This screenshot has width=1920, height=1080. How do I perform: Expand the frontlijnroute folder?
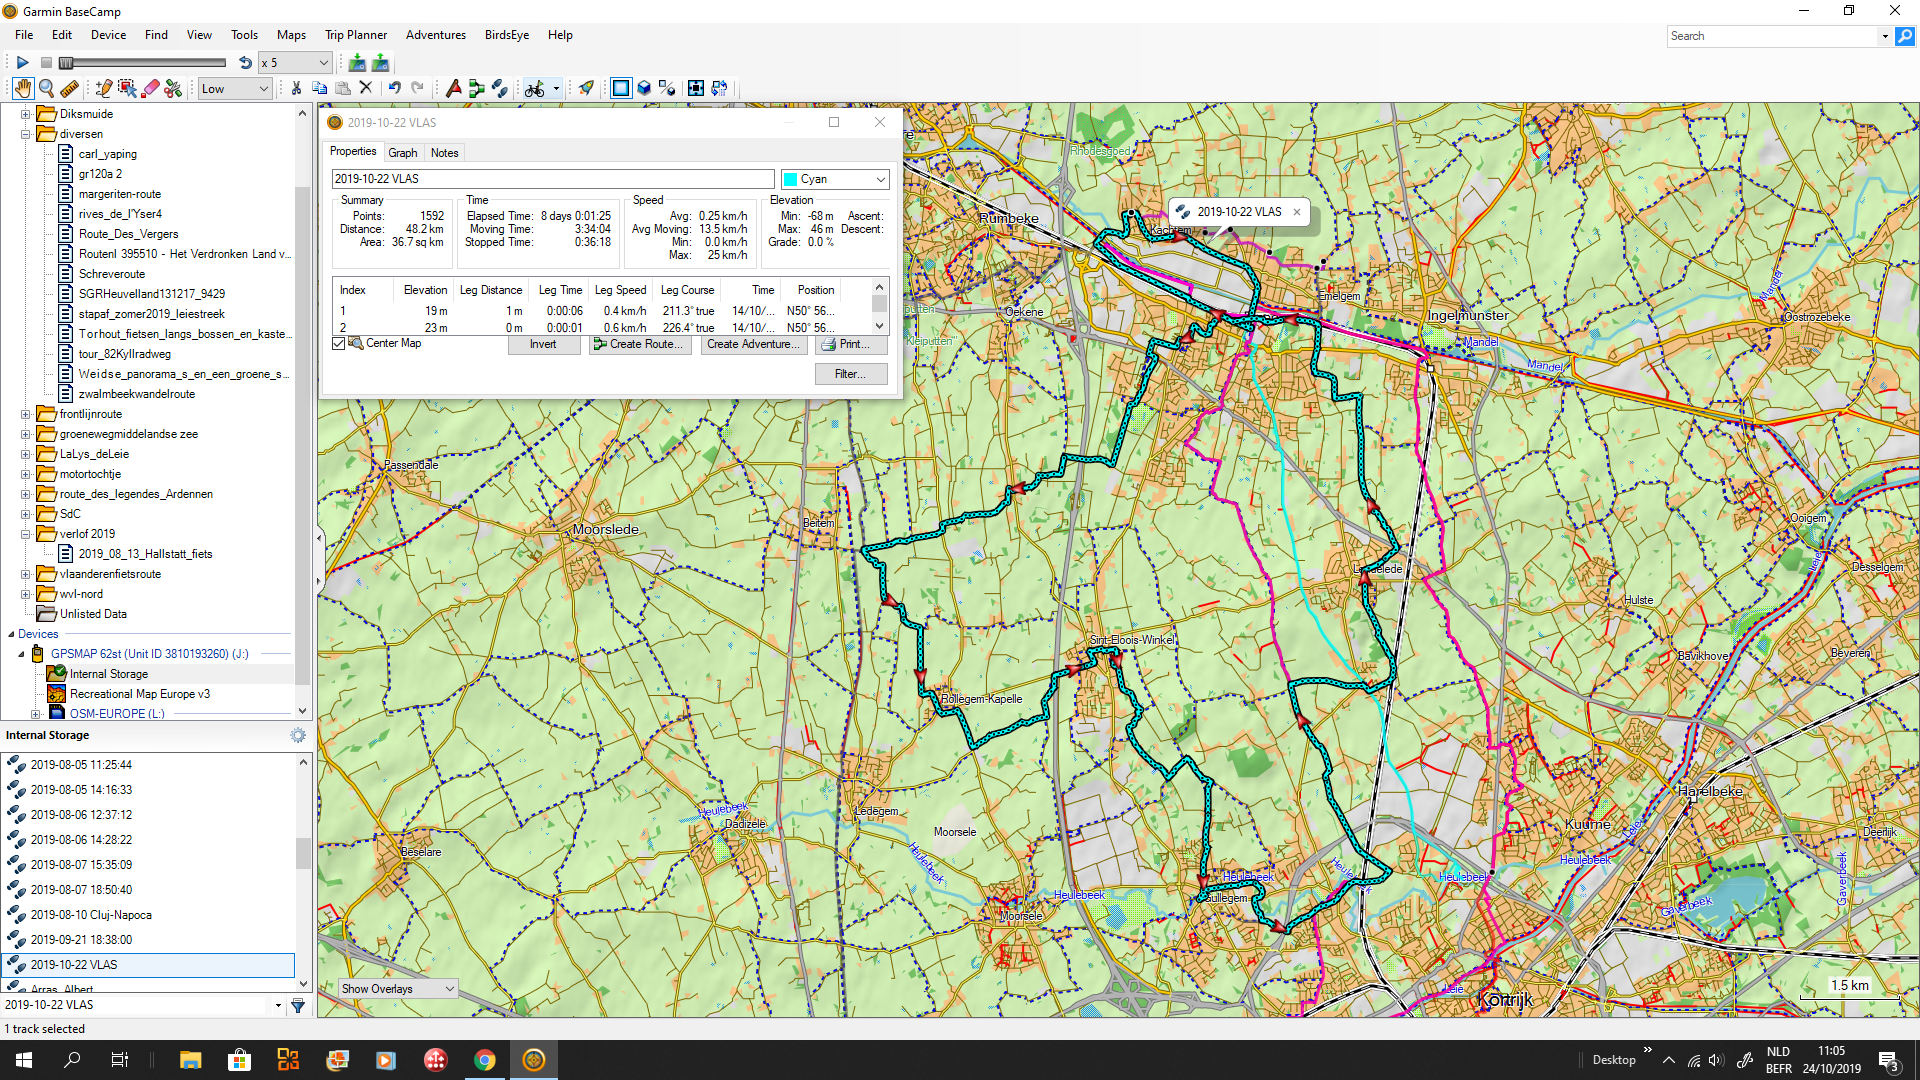coord(26,414)
